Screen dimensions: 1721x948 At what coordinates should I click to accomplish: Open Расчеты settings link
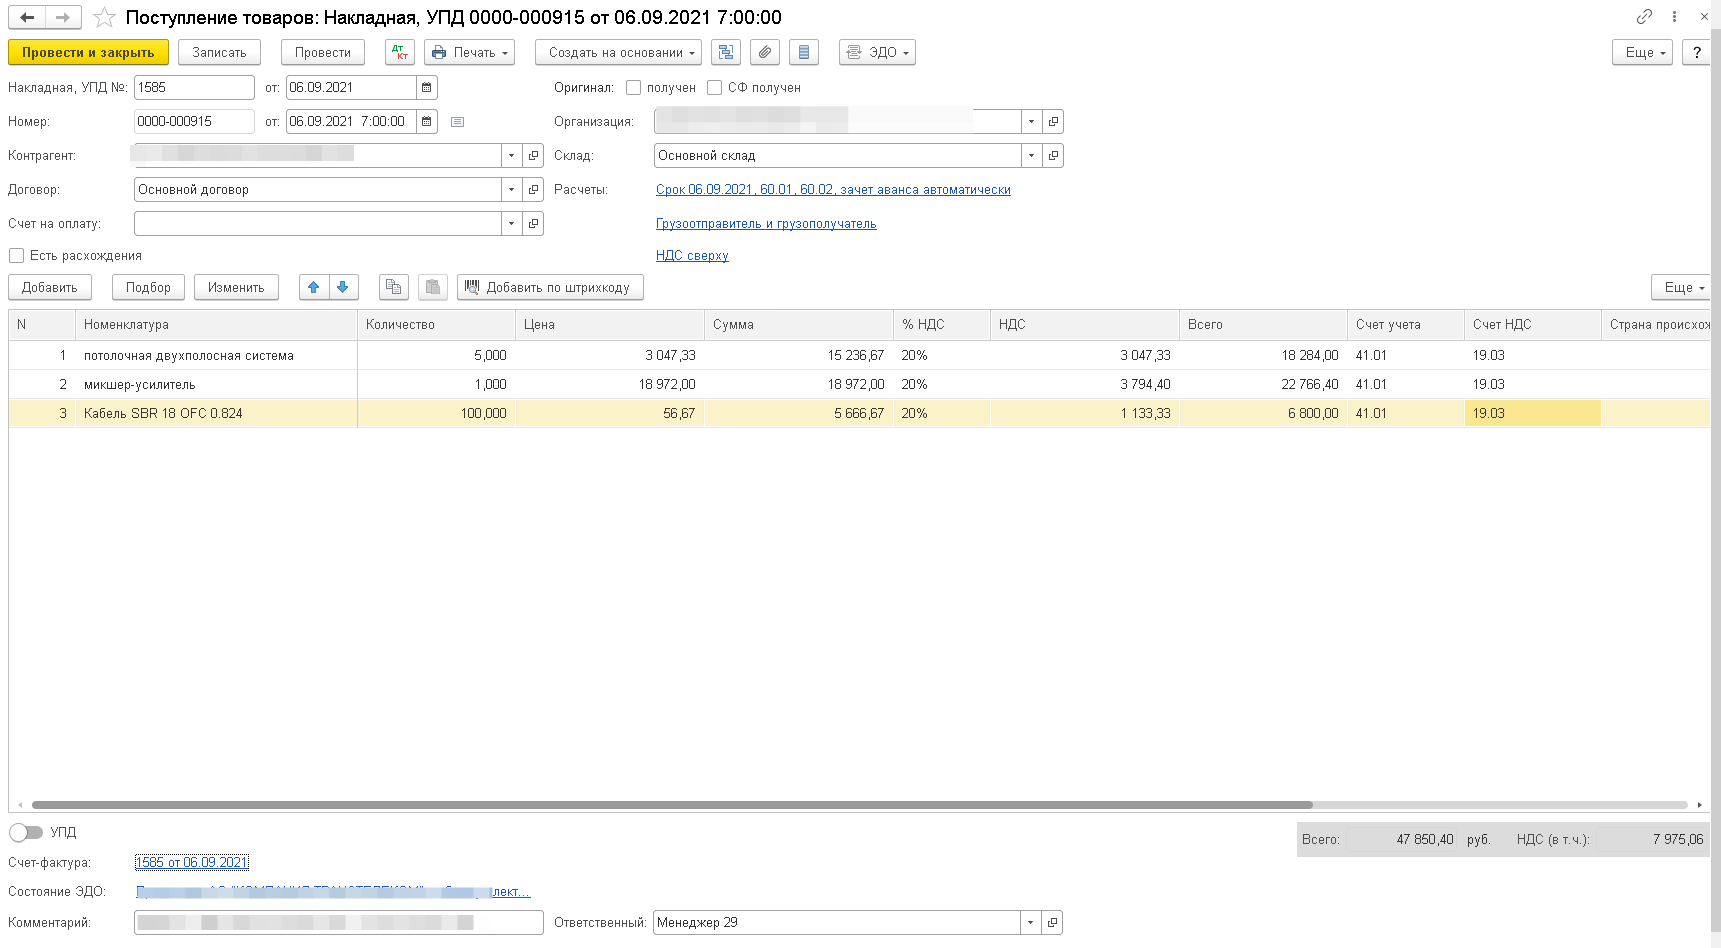pyautogui.click(x=833, y=190)
